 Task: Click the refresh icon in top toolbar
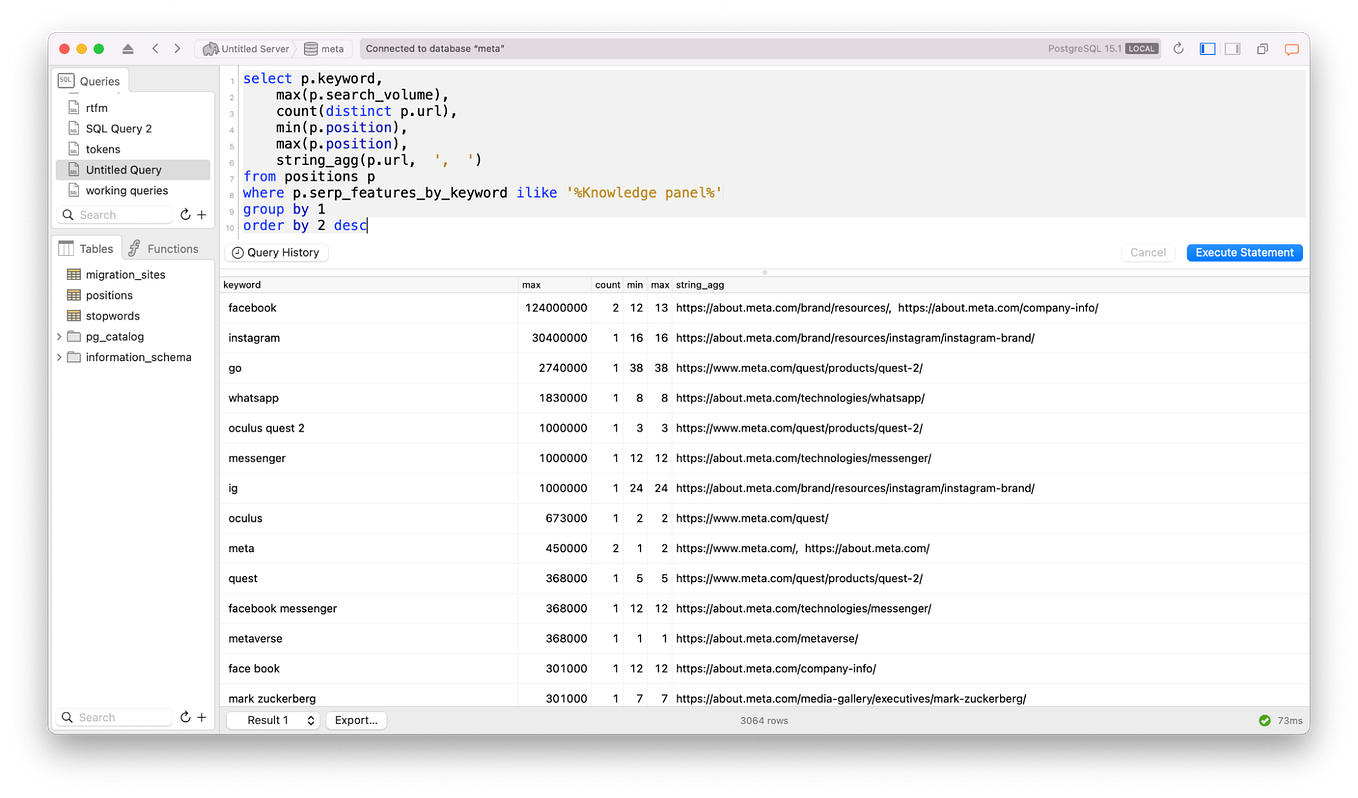tap(1178, 49)
